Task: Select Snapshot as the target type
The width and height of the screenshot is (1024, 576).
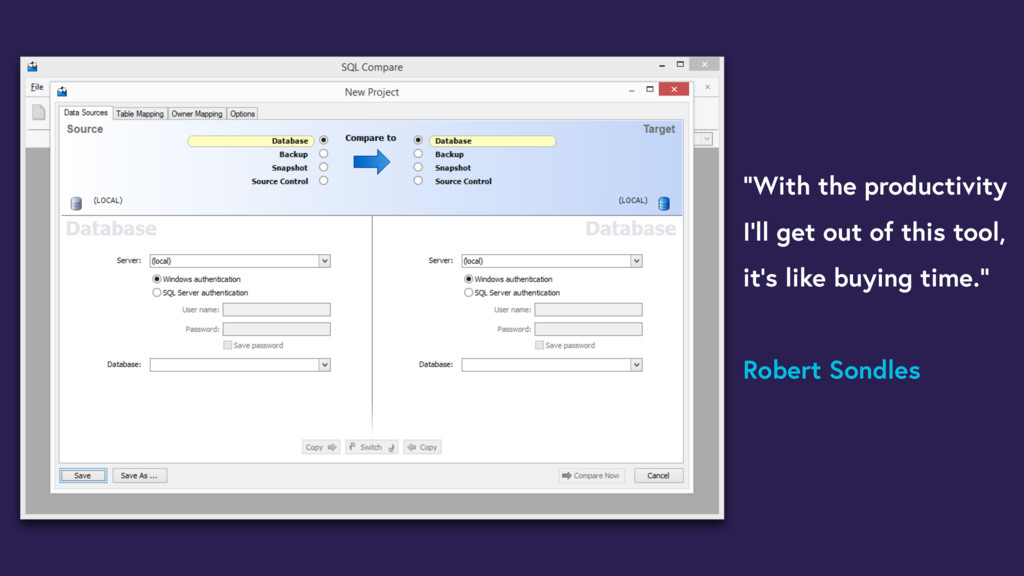Action: [x=418, y=167]
